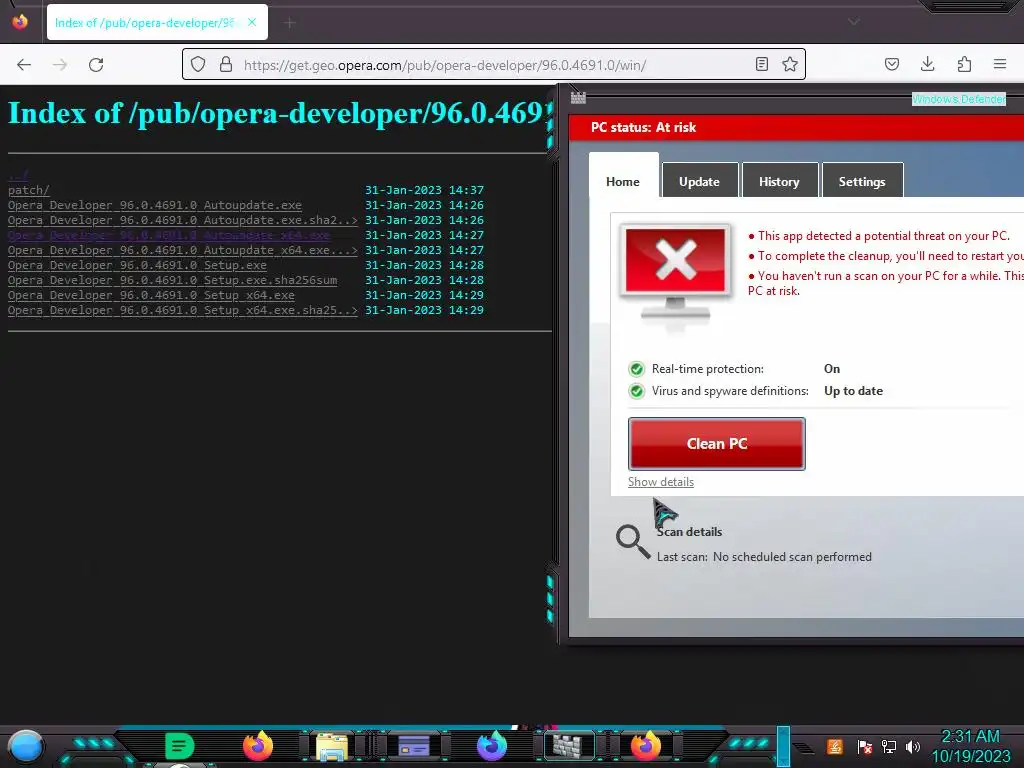Screen dimensions: 1024x768
Task: Click the Scan details magnifier icon
Action: click(632, 542)
